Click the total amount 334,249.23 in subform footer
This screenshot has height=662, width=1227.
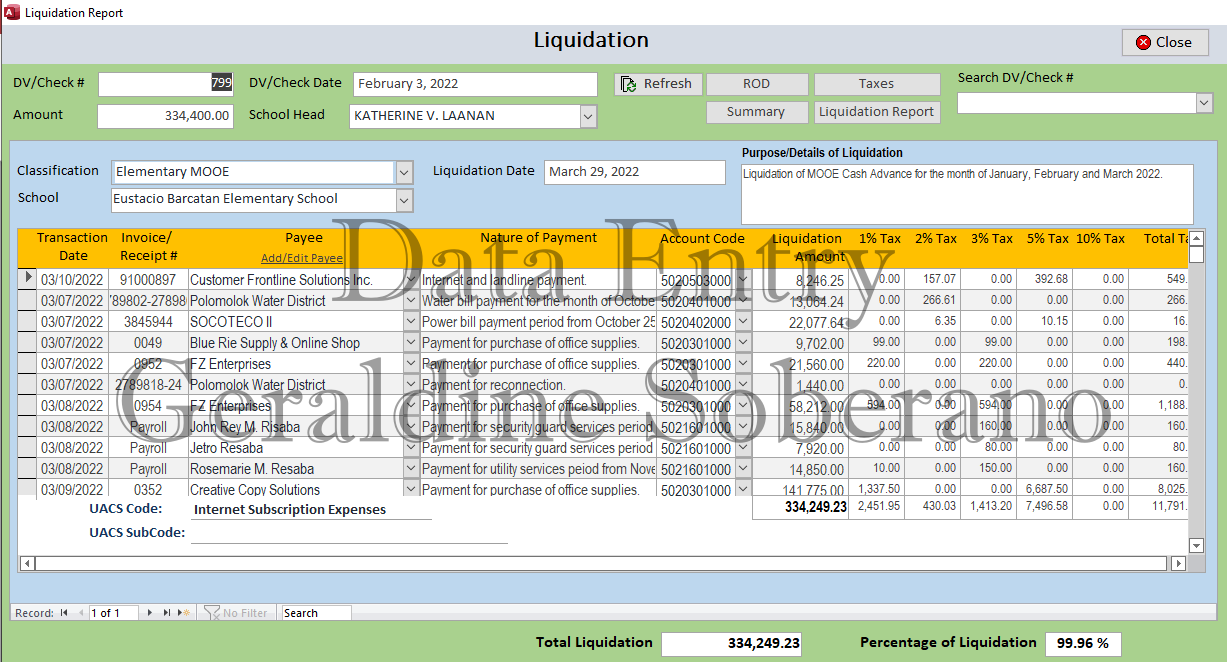pos(799,507)
